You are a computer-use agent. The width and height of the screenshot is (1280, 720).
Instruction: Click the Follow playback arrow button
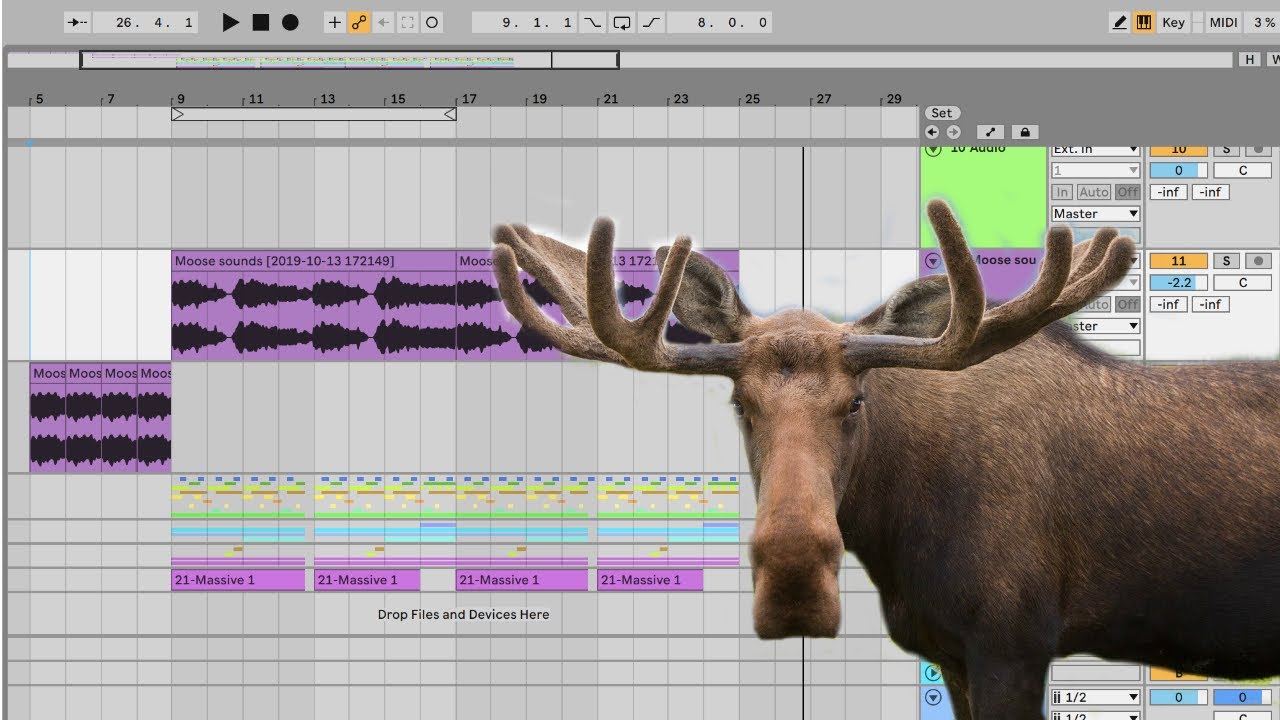point(77,22)
